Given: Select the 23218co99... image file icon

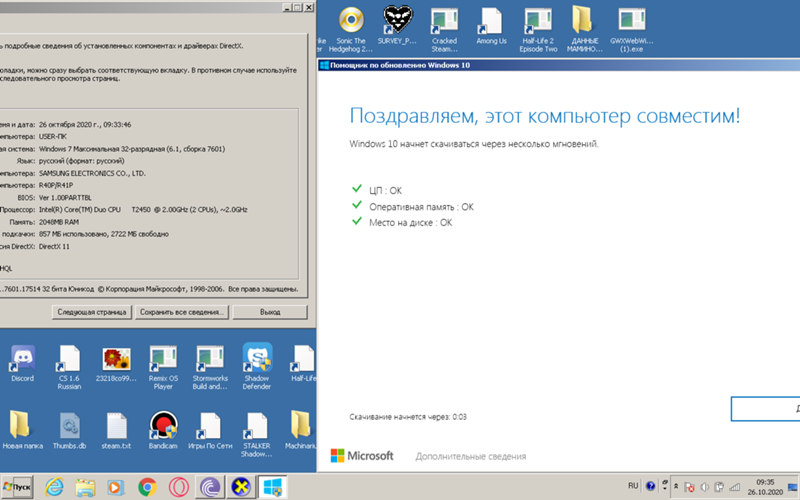Looking at the screenshot, I should 116,363.
